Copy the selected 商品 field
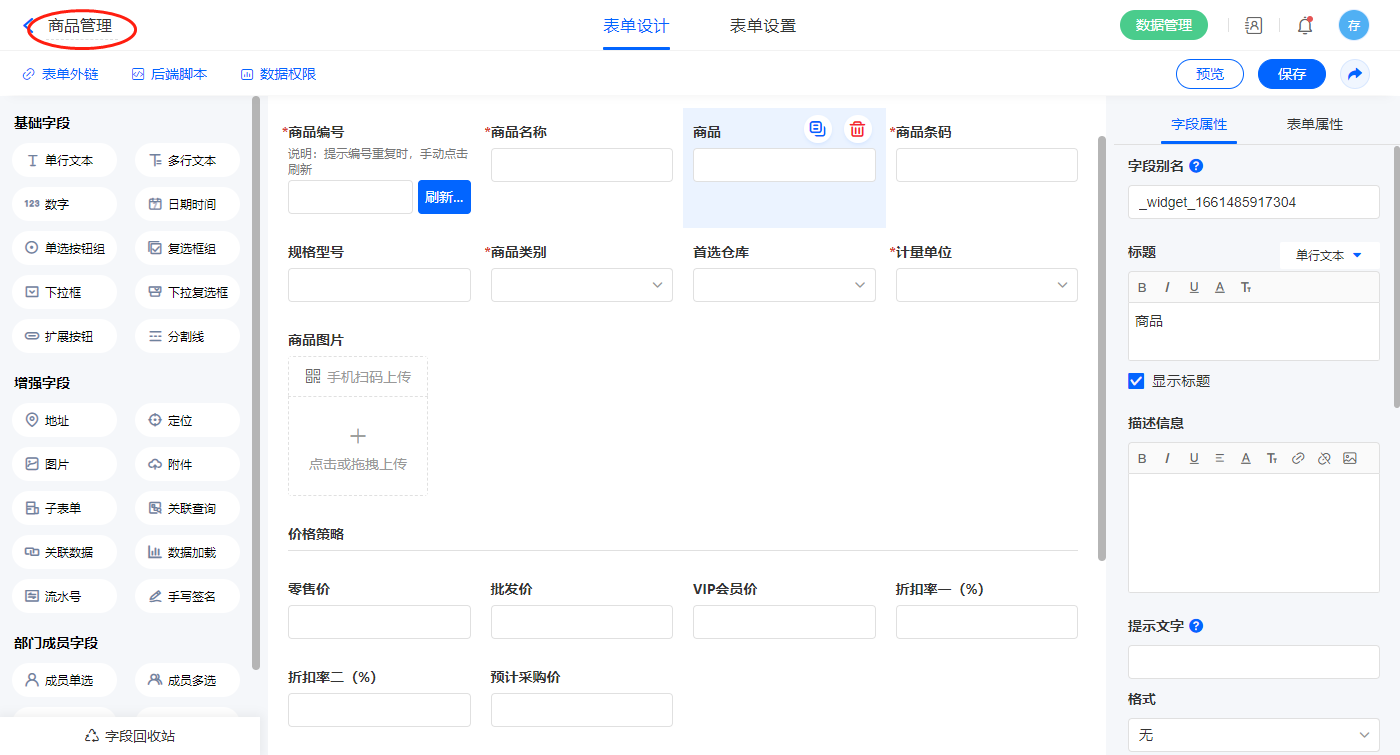 coord(818,129)
